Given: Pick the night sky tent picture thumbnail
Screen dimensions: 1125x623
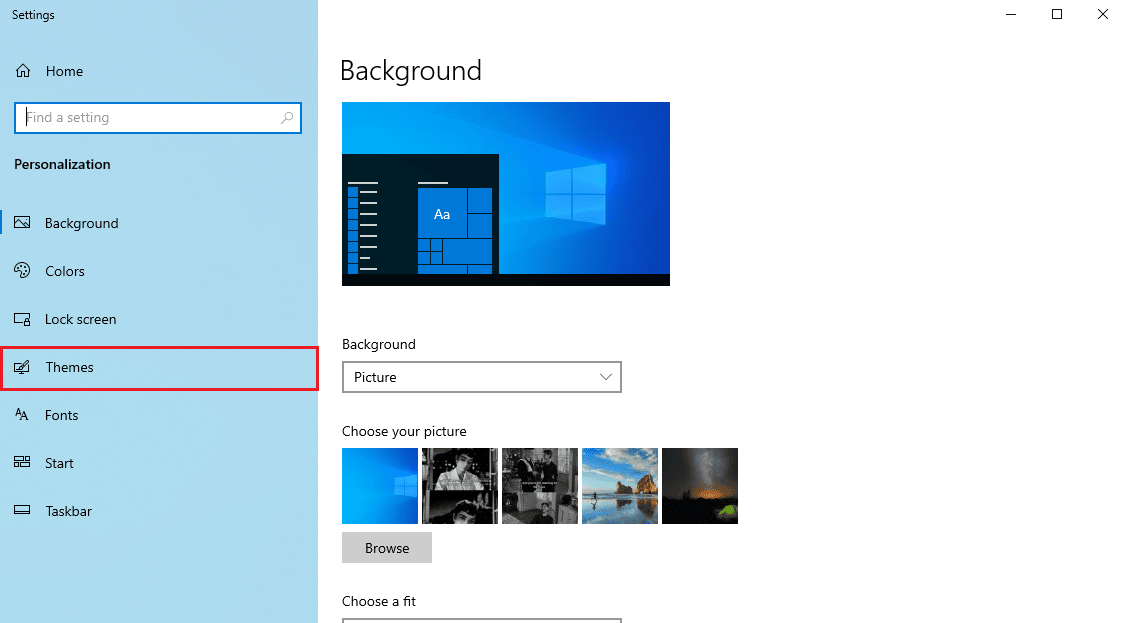Looking at the screenshot, I should (700, 486).
